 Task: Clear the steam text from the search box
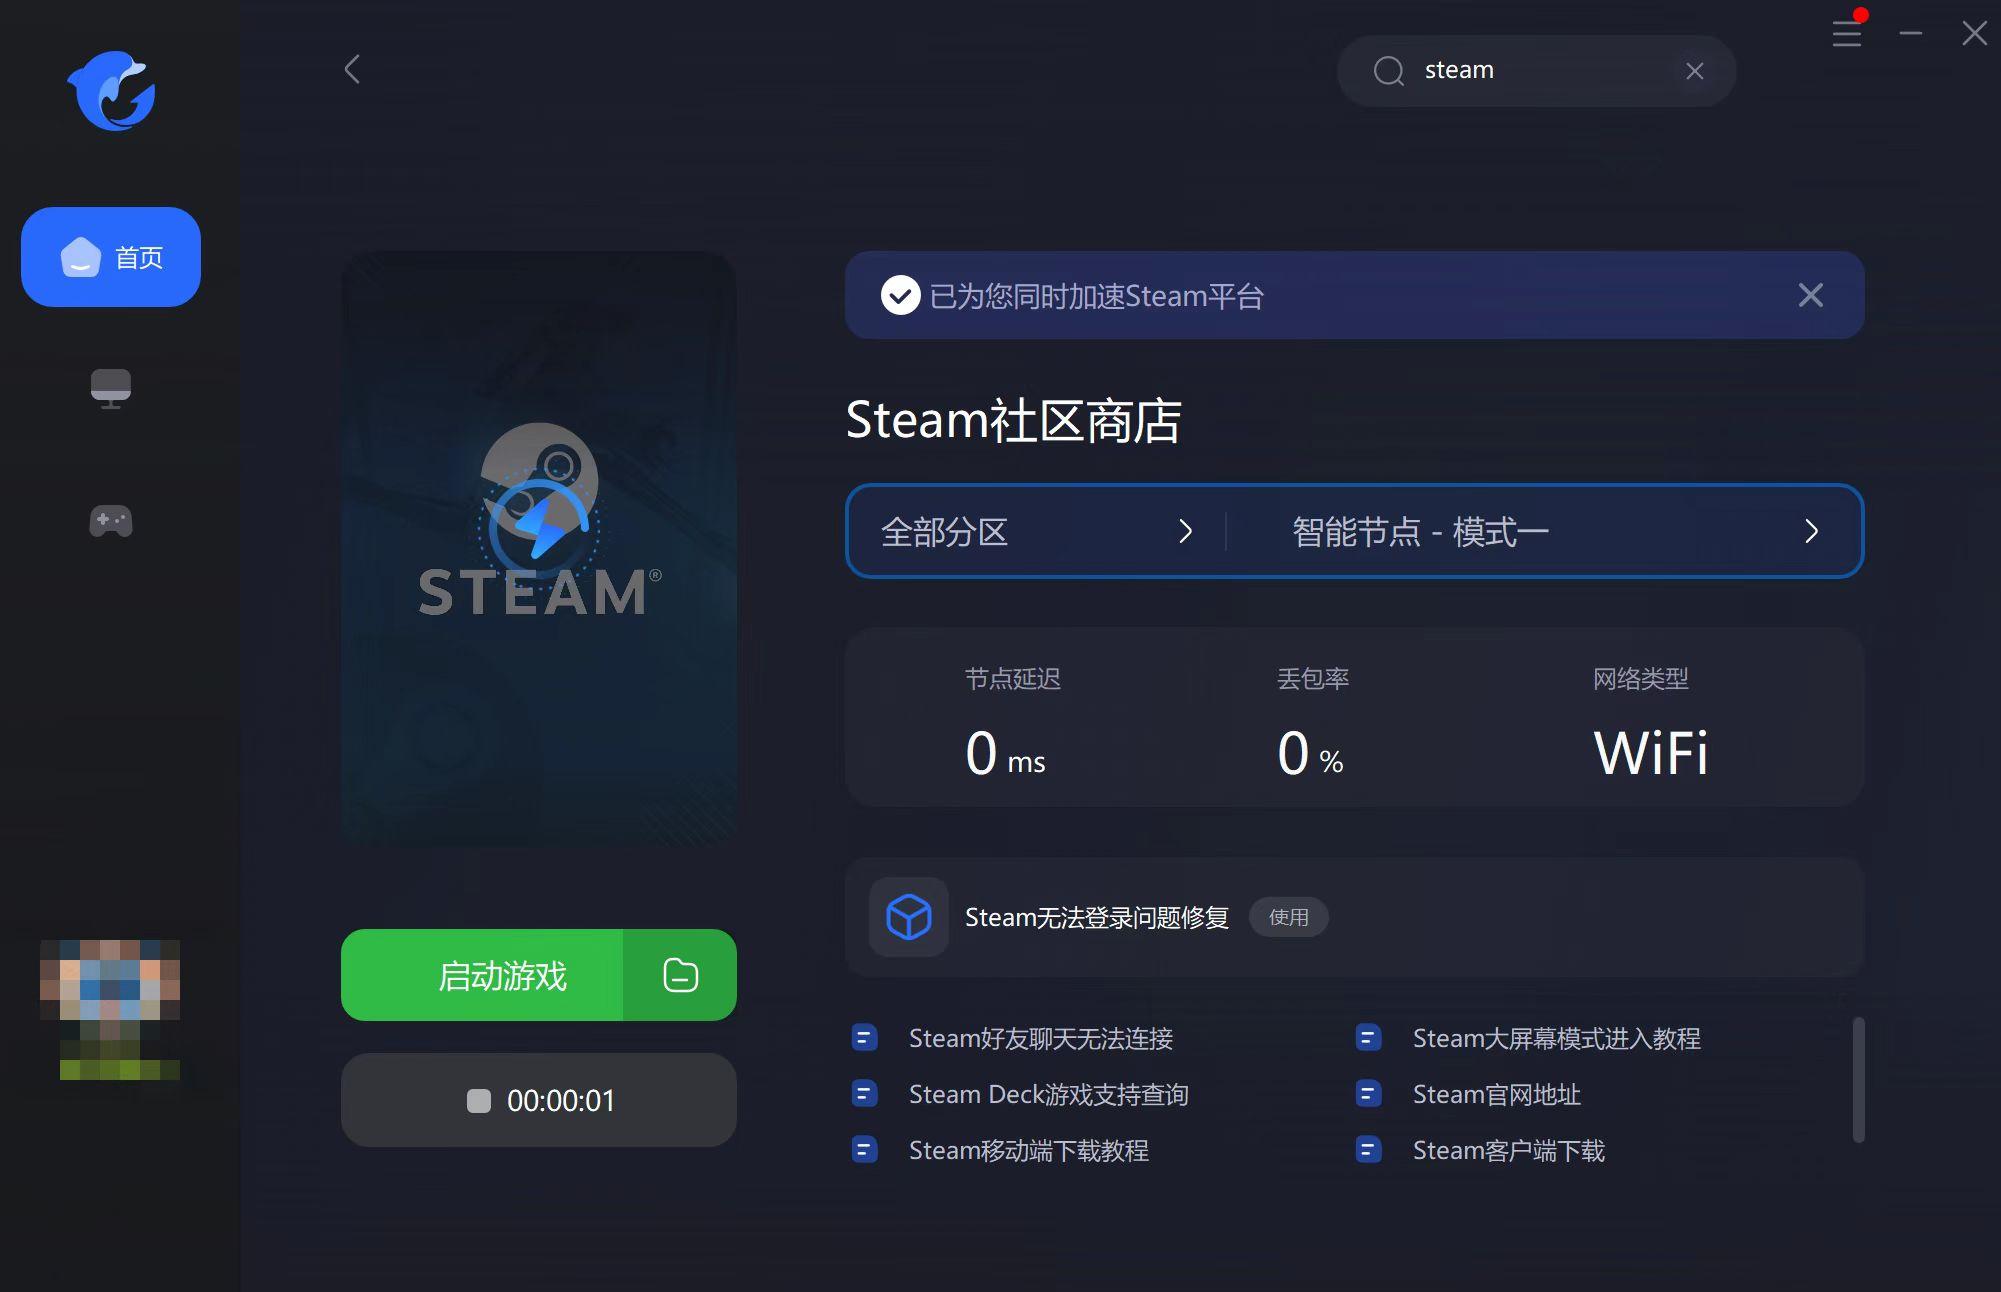pos(1694,70)
